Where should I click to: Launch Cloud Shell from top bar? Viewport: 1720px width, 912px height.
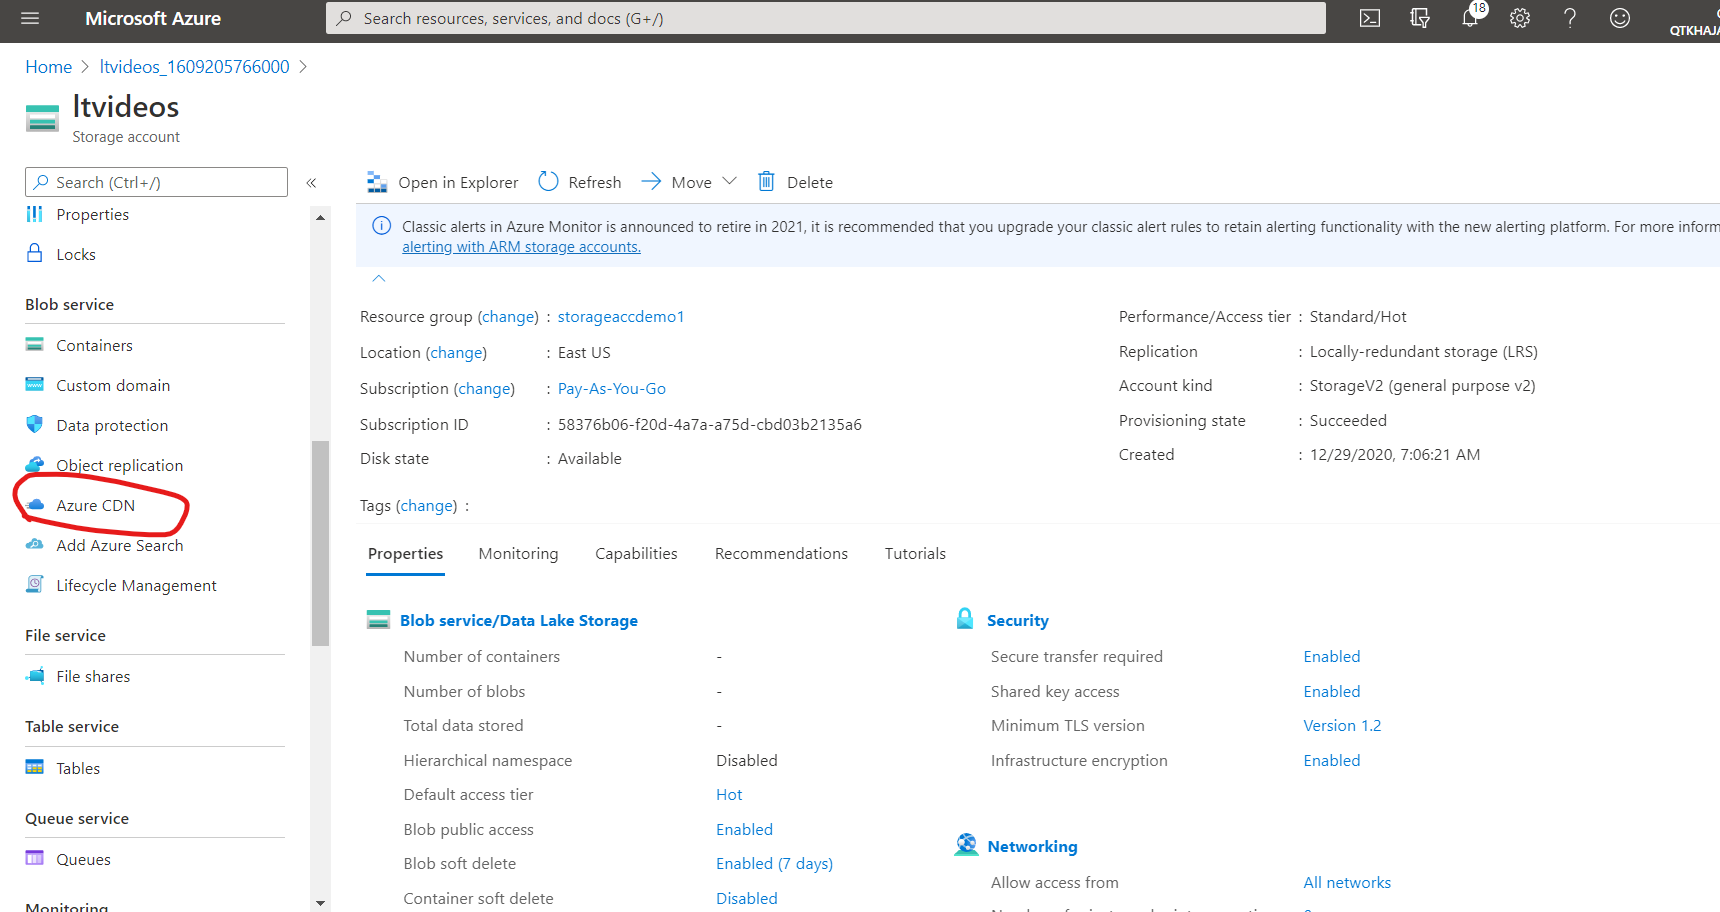[x=1370, y=18]
